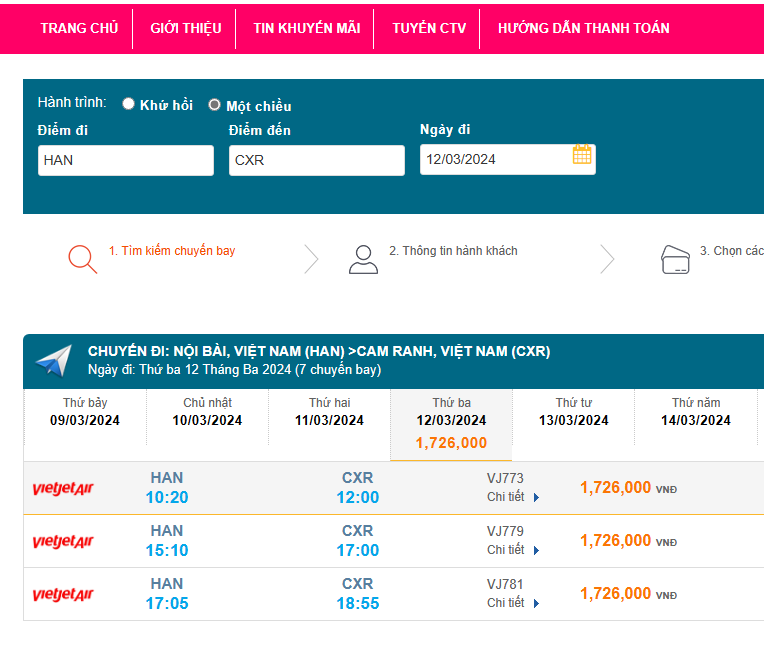Screen dimensions: 764x645
Task: Click the magnifying glass search step icon
Action: (82, 259)
